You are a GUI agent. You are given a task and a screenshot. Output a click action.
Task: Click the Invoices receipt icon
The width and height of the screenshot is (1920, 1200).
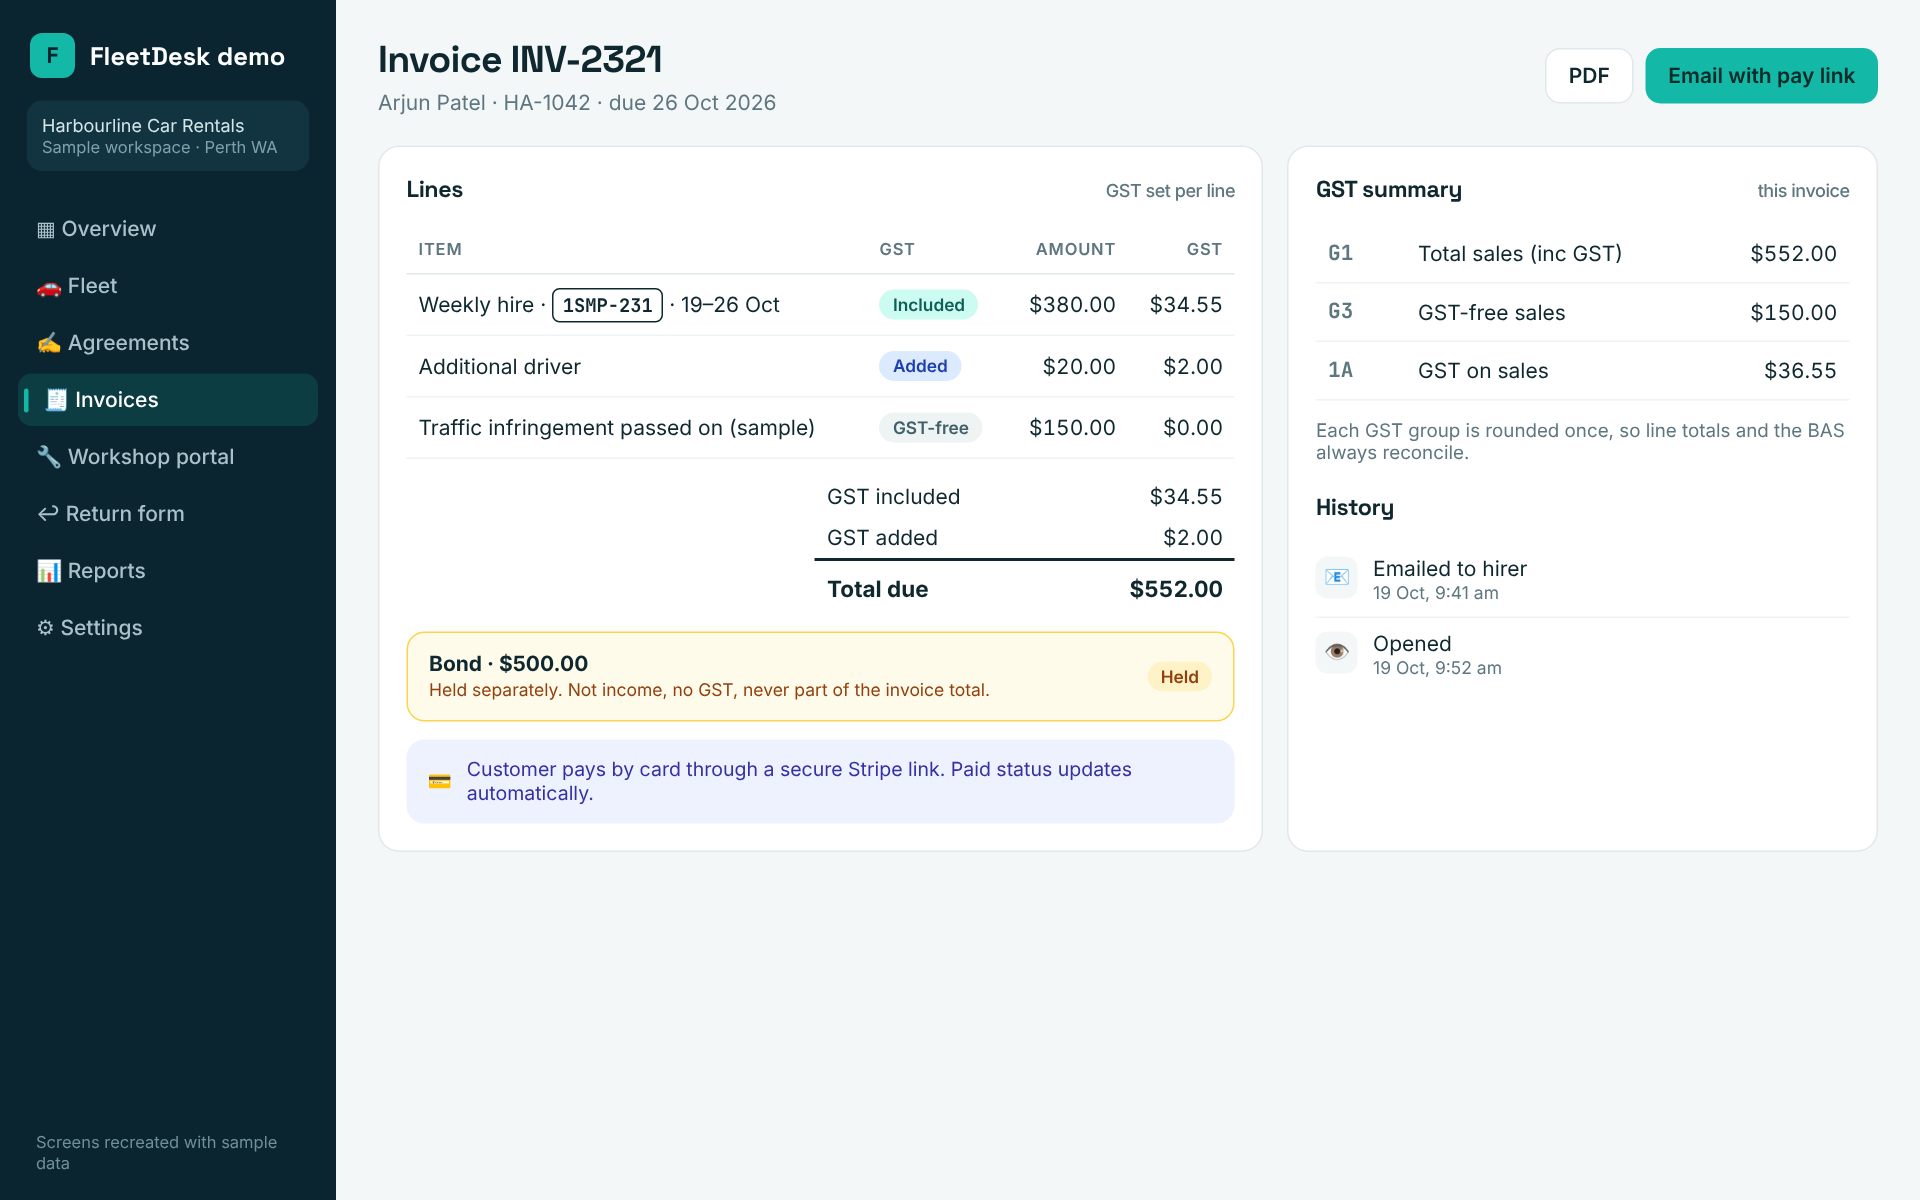point(56,400)
